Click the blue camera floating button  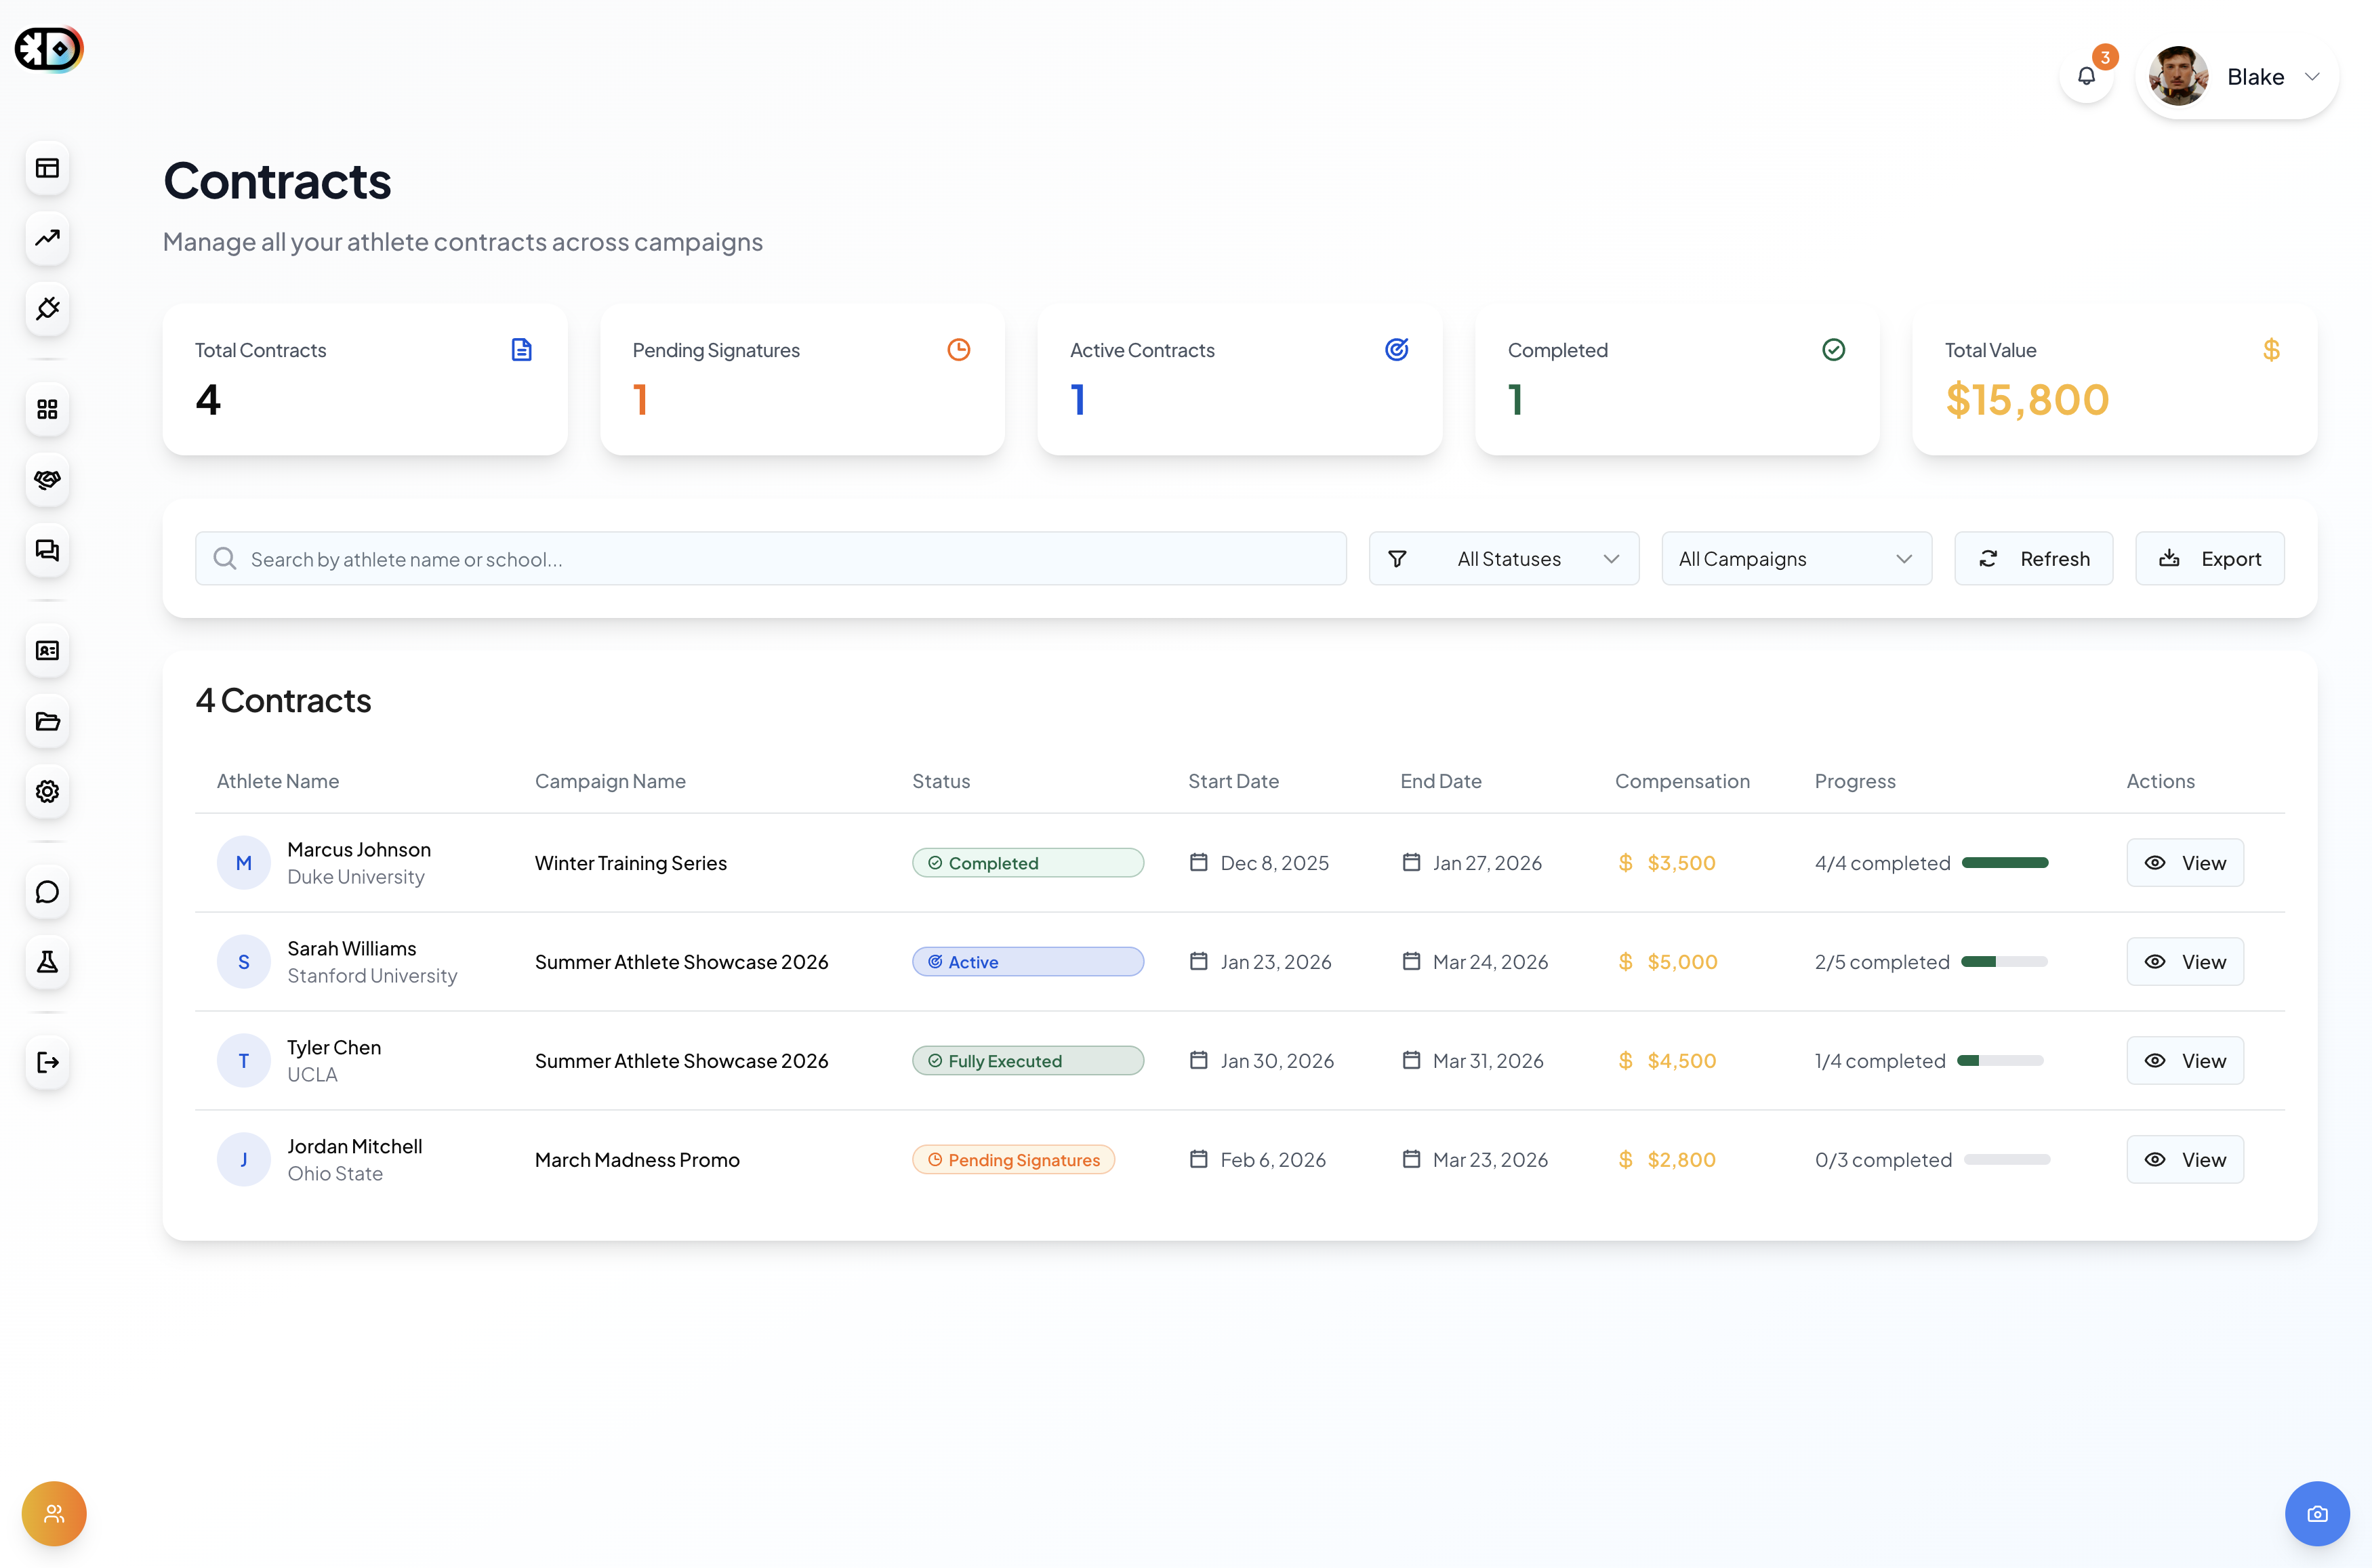point(2317,1513)
